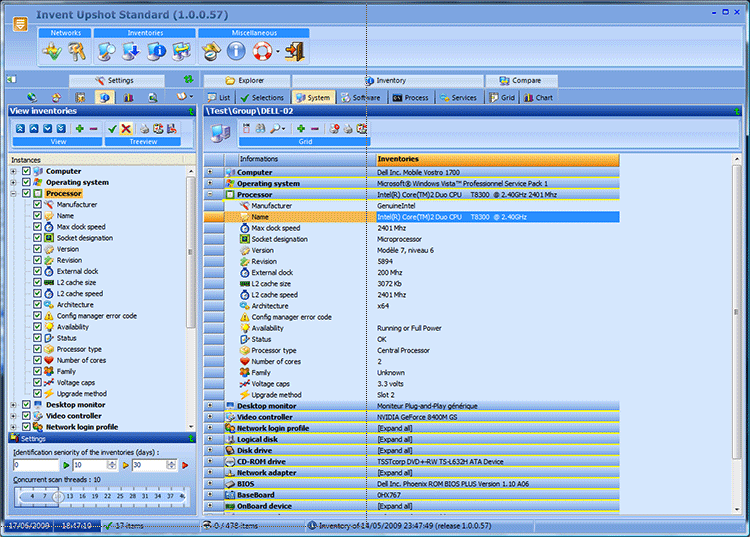The image size is (750, 537).
Task: Expand the Computer node in Instances tree
Action: (x=13, y=171)
